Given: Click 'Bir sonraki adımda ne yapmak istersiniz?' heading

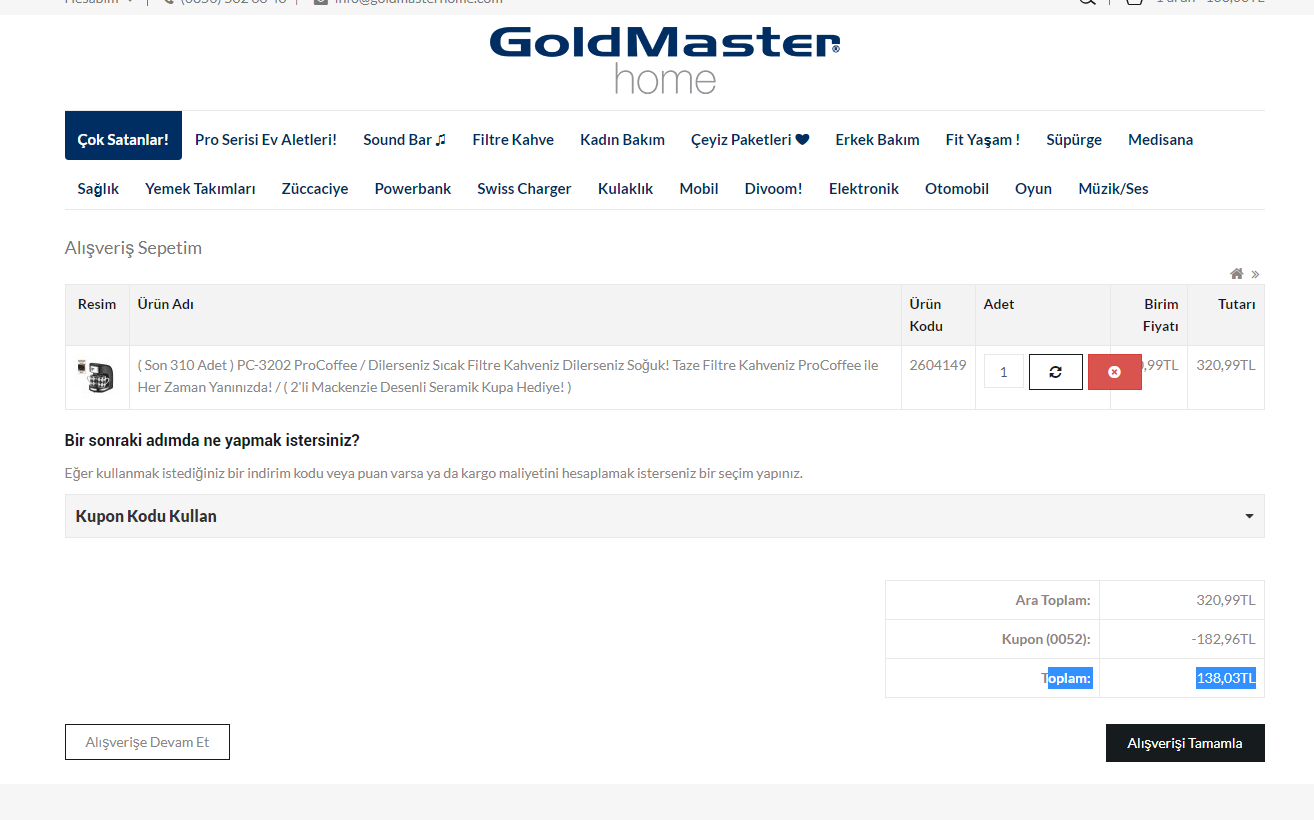Looking at the screenshot, I should coord(212,440).
